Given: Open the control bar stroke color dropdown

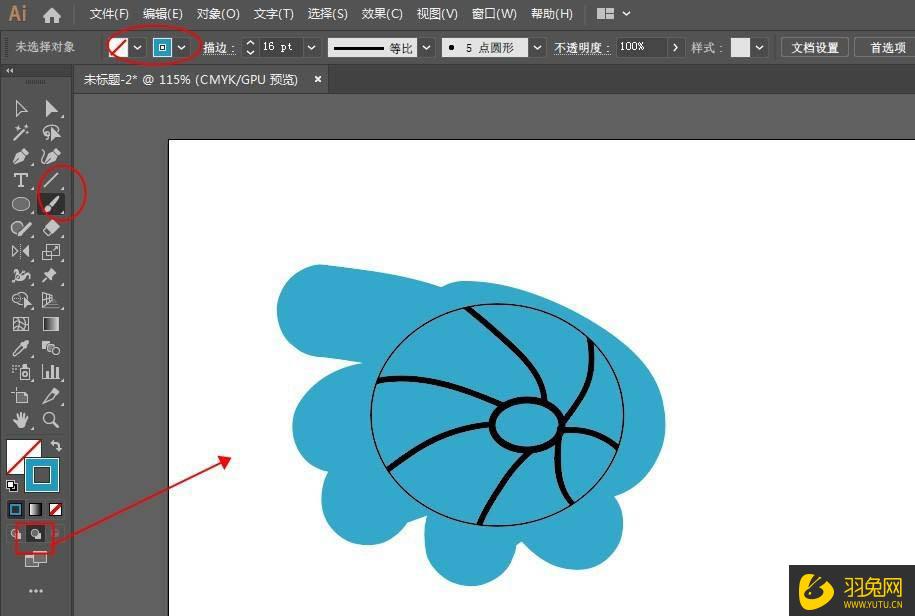Looking at the screenshot, I should coord(182,47).
